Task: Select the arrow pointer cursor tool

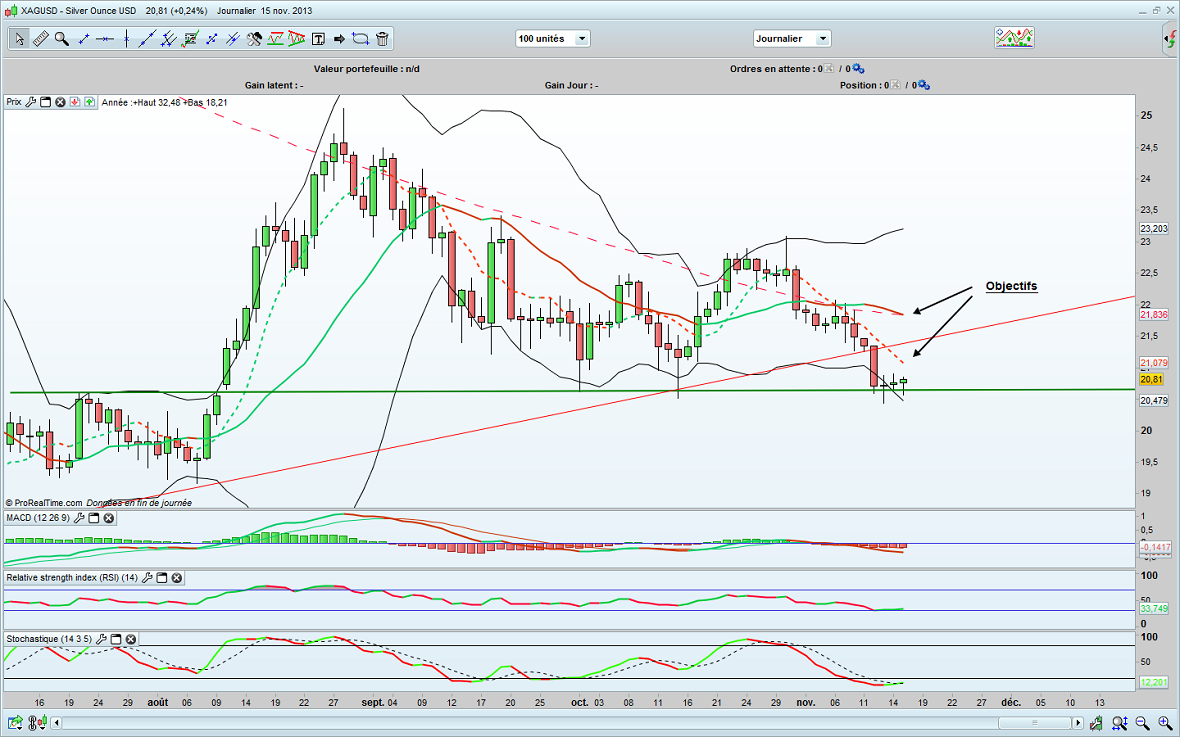Action: tap(19, 39)
